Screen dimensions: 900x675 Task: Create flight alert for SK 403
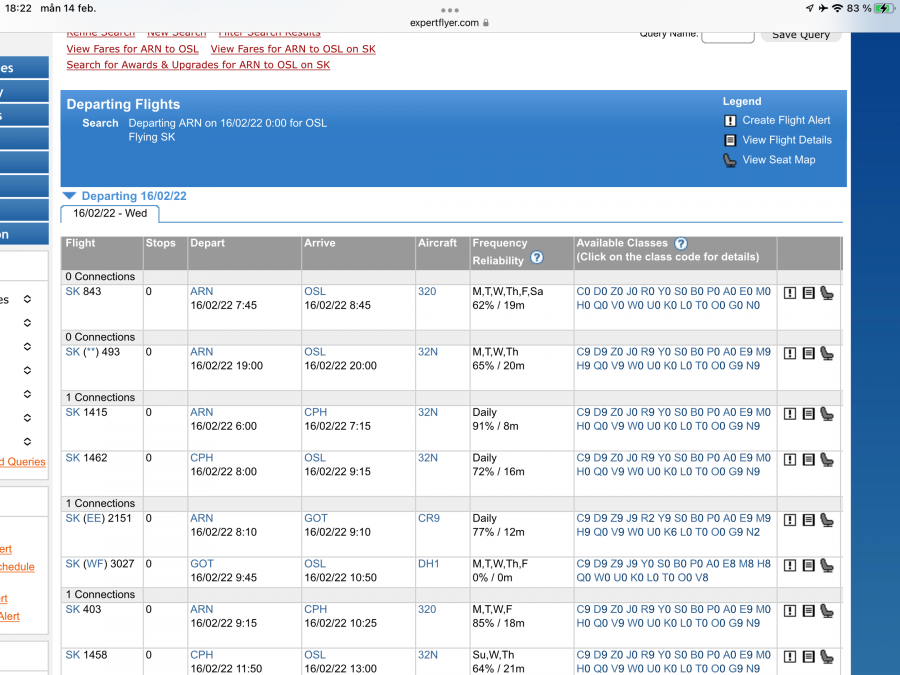790,611
